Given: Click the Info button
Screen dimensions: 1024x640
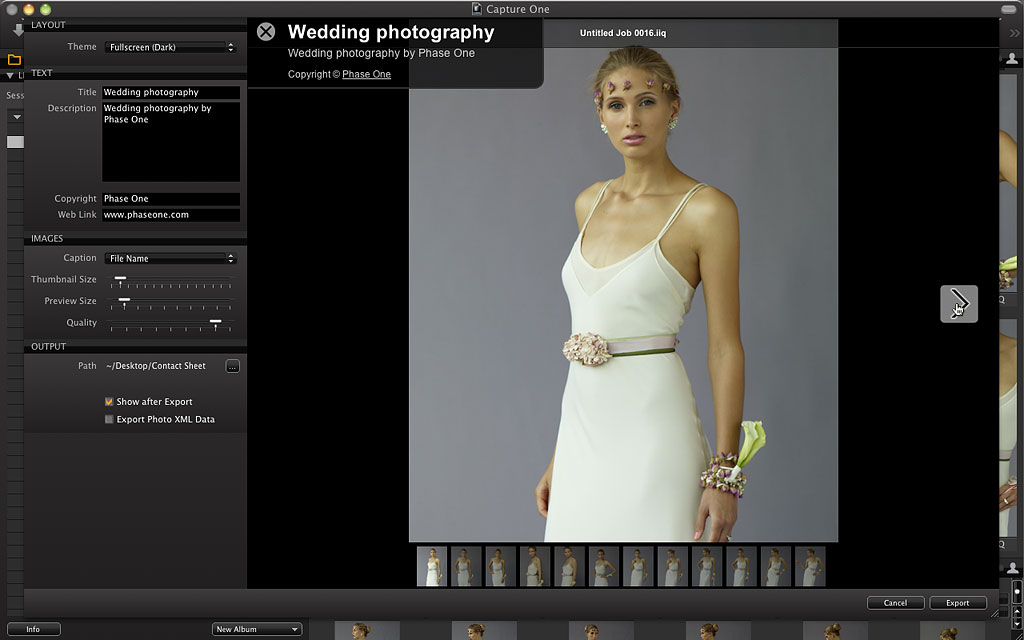Looking at the screenshot, I should [x=33, y=629].
